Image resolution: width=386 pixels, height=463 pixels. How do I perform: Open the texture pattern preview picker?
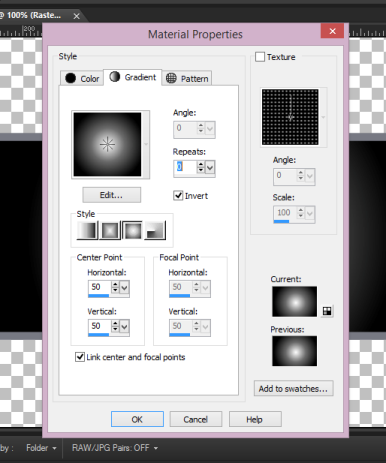click(290, 117)
